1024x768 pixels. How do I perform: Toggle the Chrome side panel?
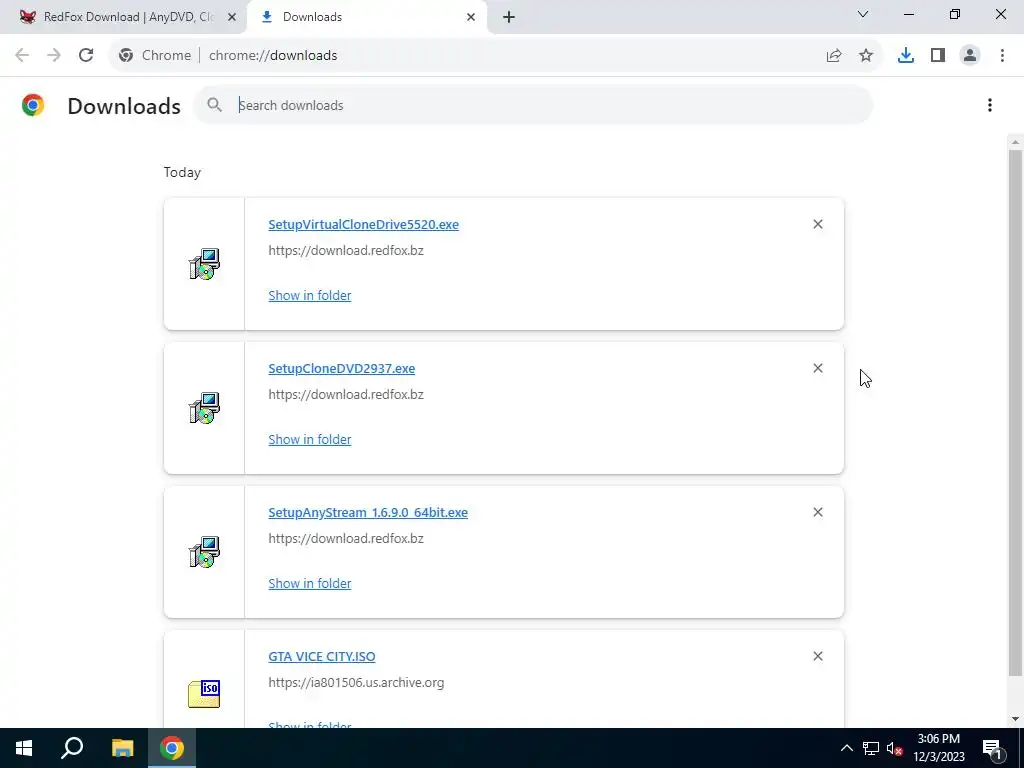[x=938, y=56]
